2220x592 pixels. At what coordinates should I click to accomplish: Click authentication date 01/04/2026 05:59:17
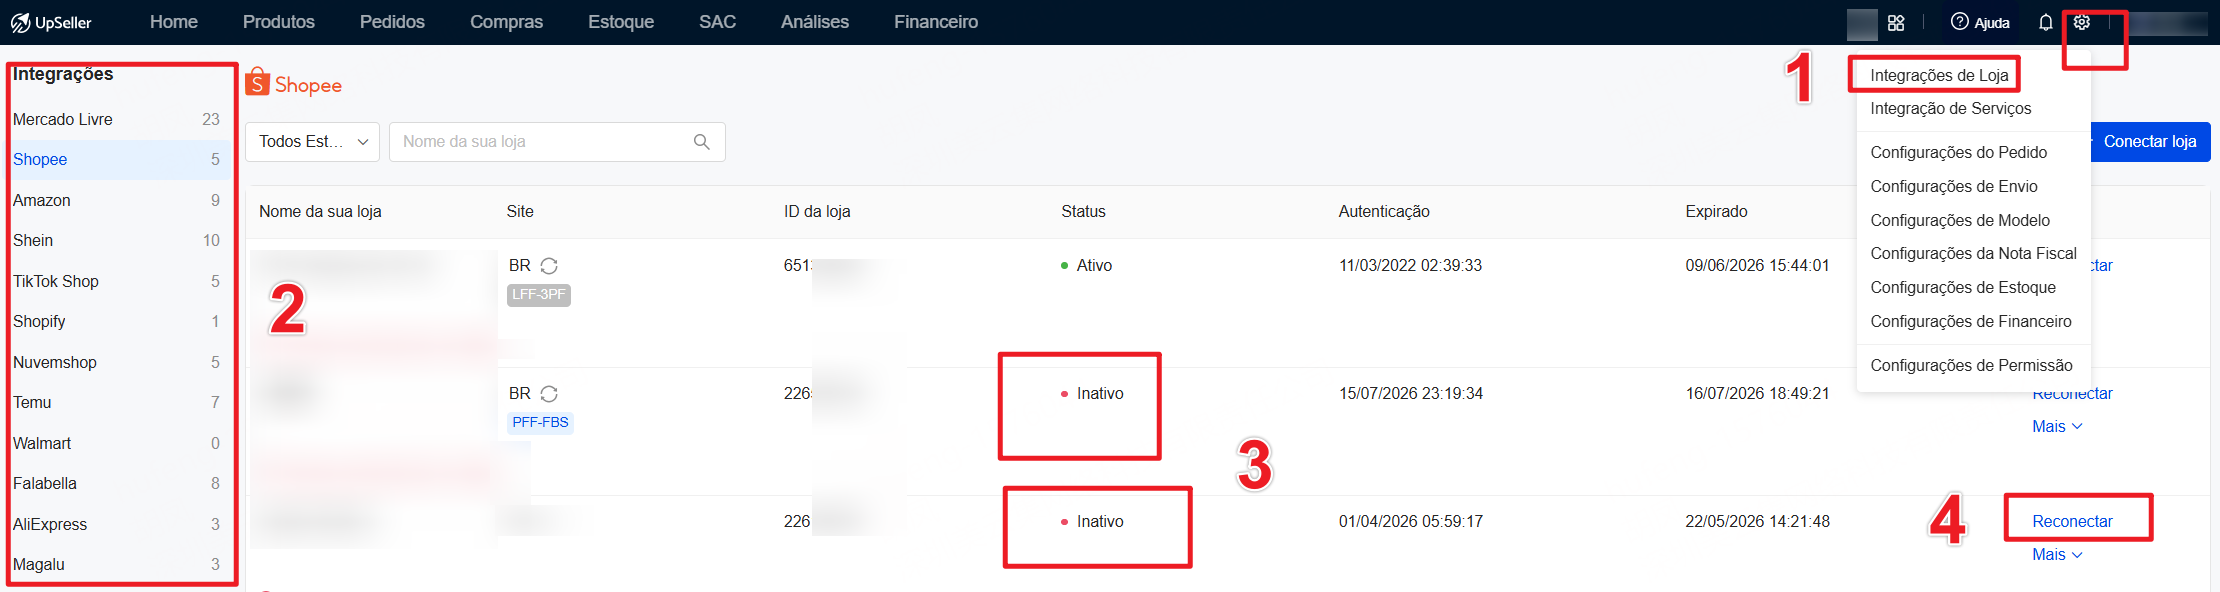point(1410,522)
